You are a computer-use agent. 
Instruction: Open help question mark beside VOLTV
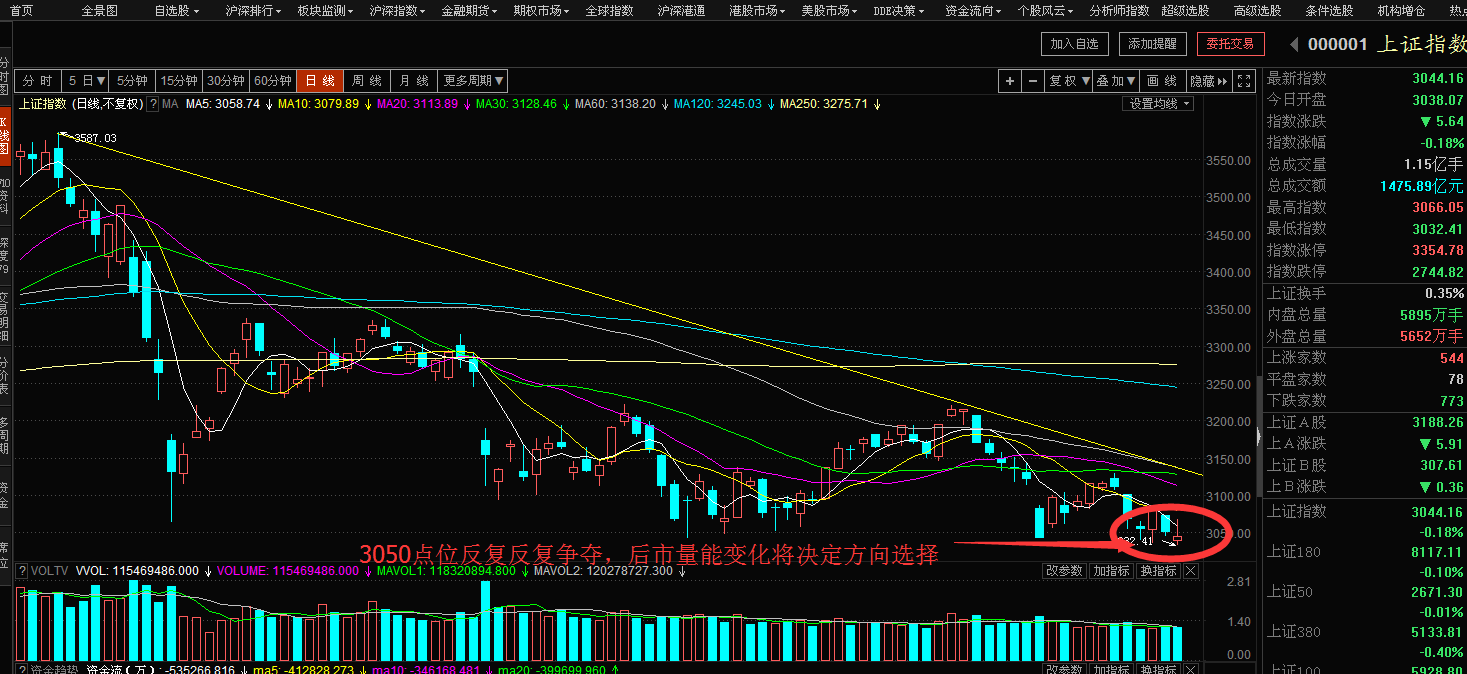tap(23, 571)
